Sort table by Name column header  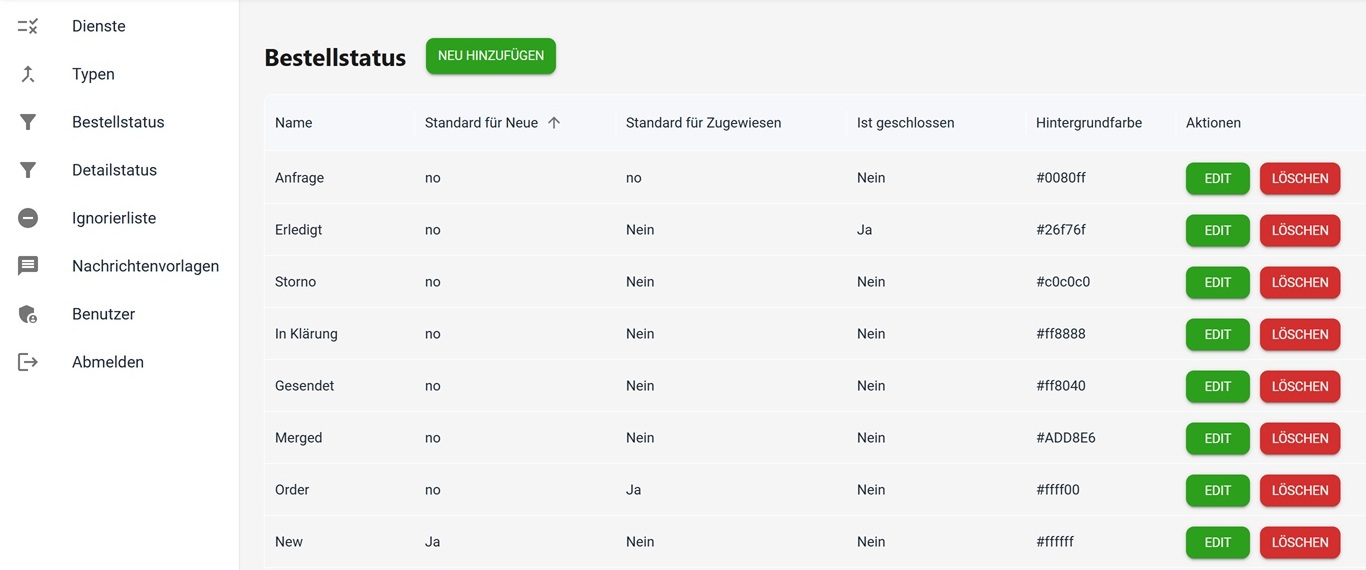[x=294, y=123]
